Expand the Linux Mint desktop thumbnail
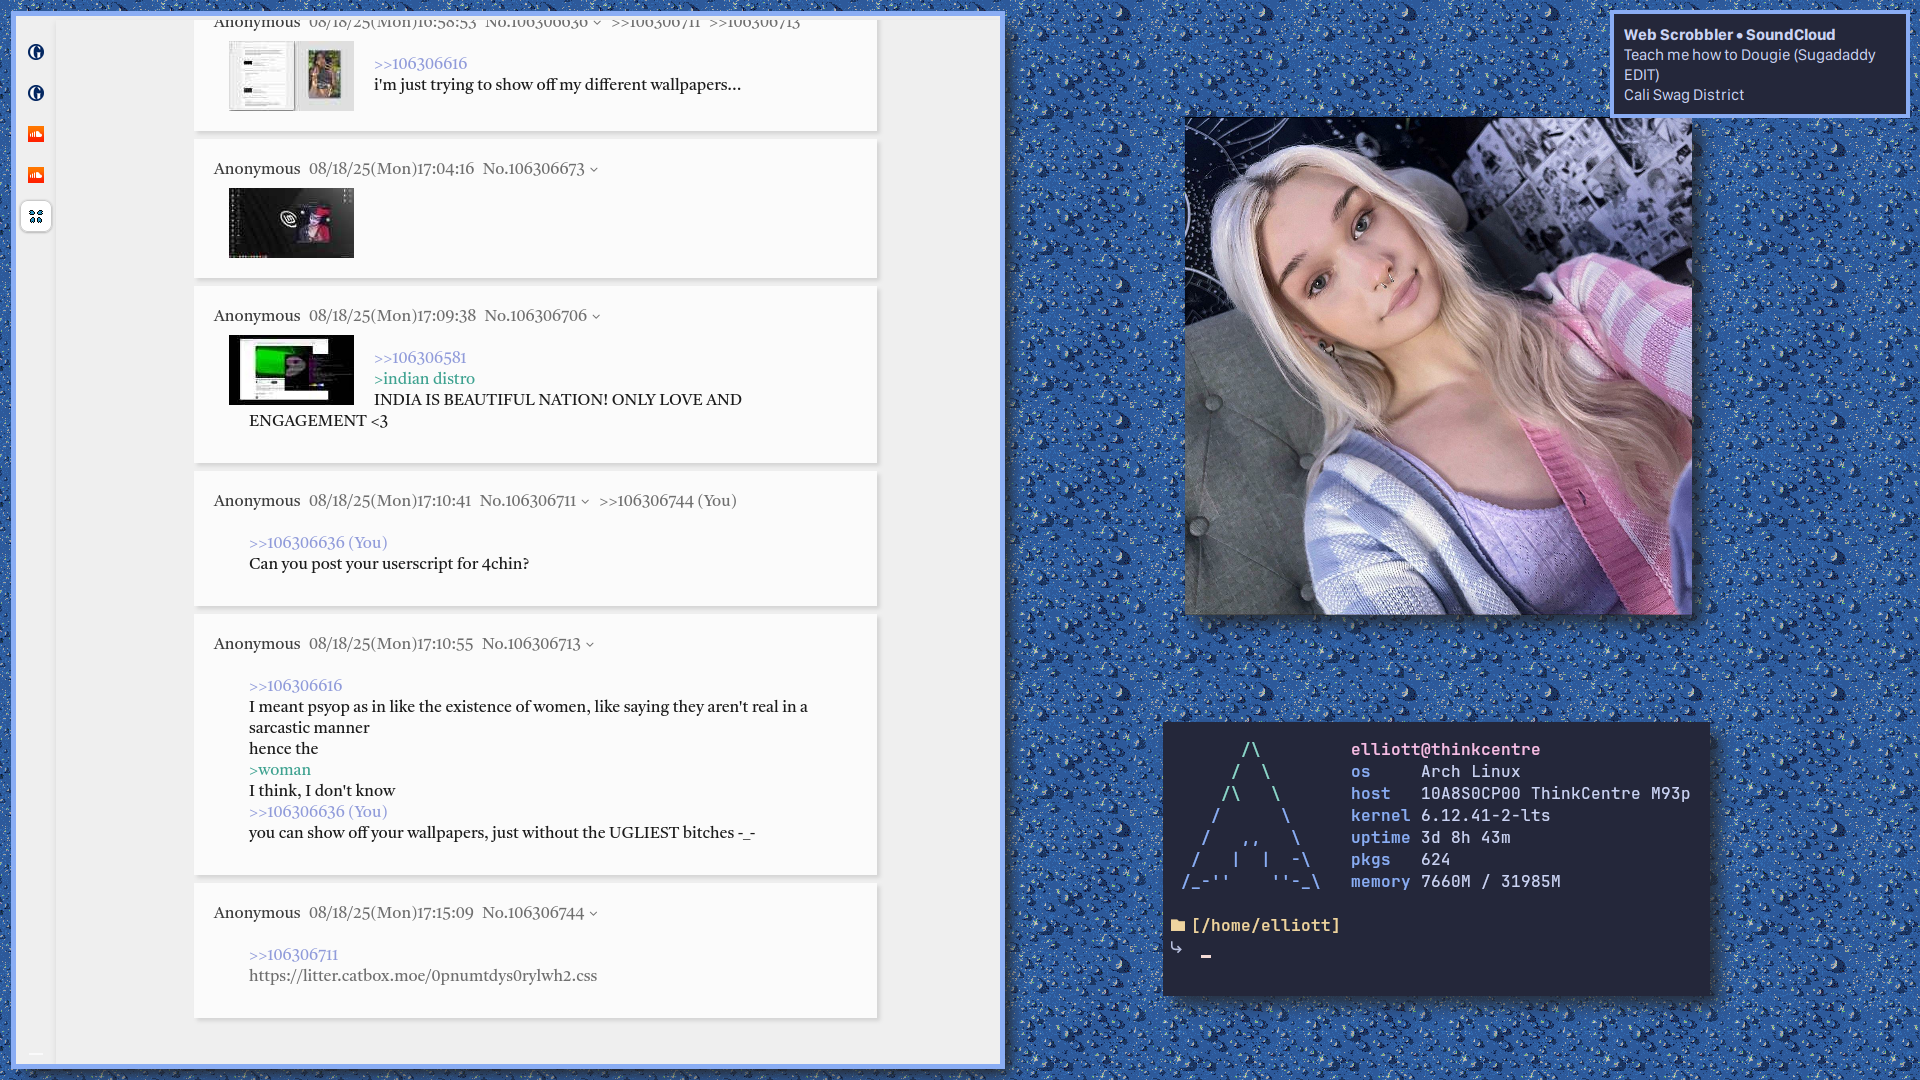 click(x=291, y=223)
